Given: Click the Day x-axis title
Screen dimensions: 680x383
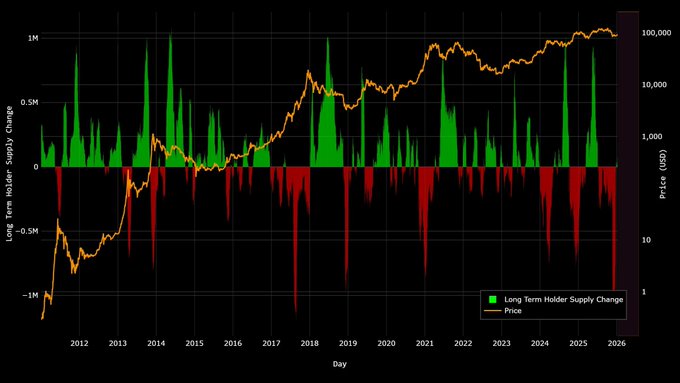Looking at the screenshot, I should point(340,364).
